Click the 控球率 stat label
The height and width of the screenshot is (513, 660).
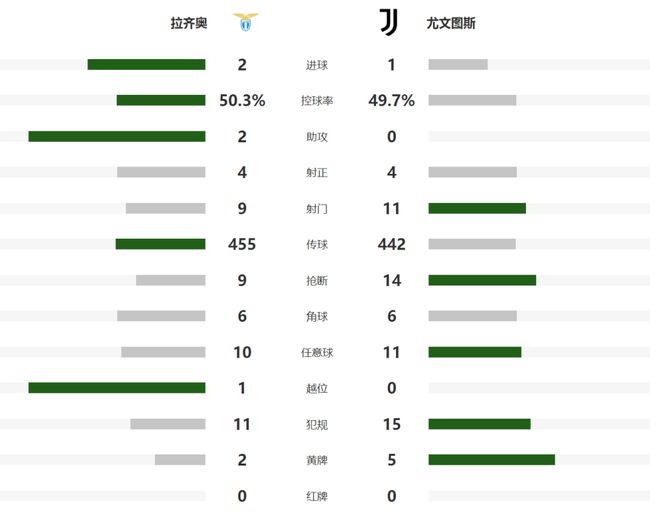(x=317, y=101)
